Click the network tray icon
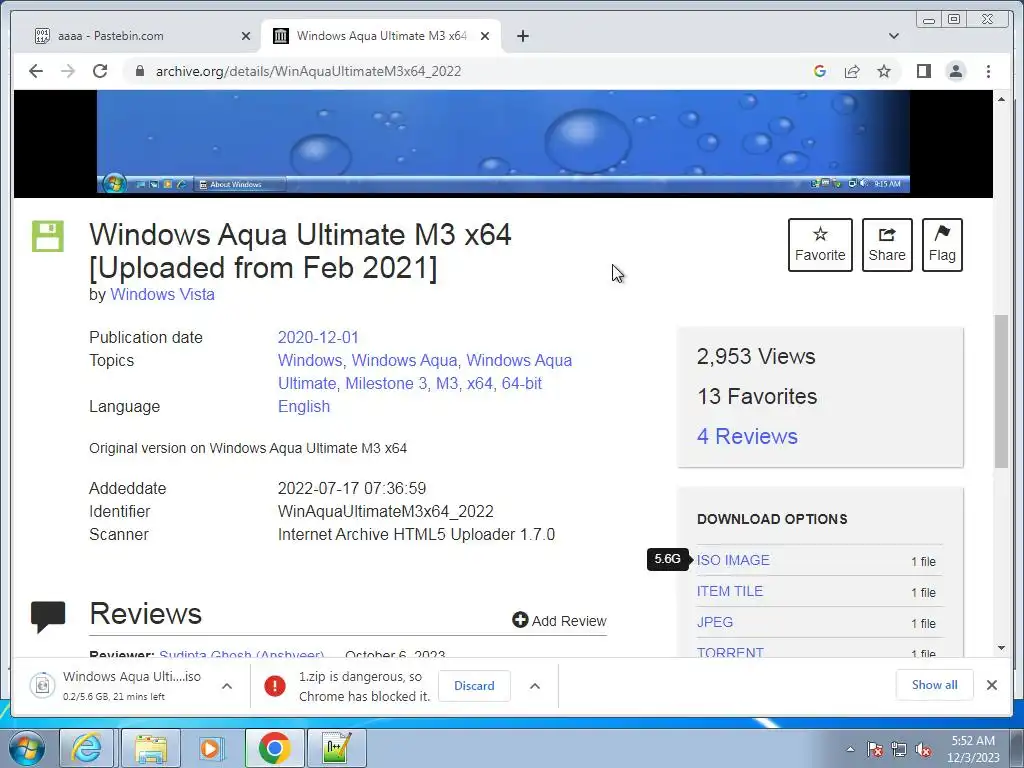The image size is (1024, 768). click(899, 750)
